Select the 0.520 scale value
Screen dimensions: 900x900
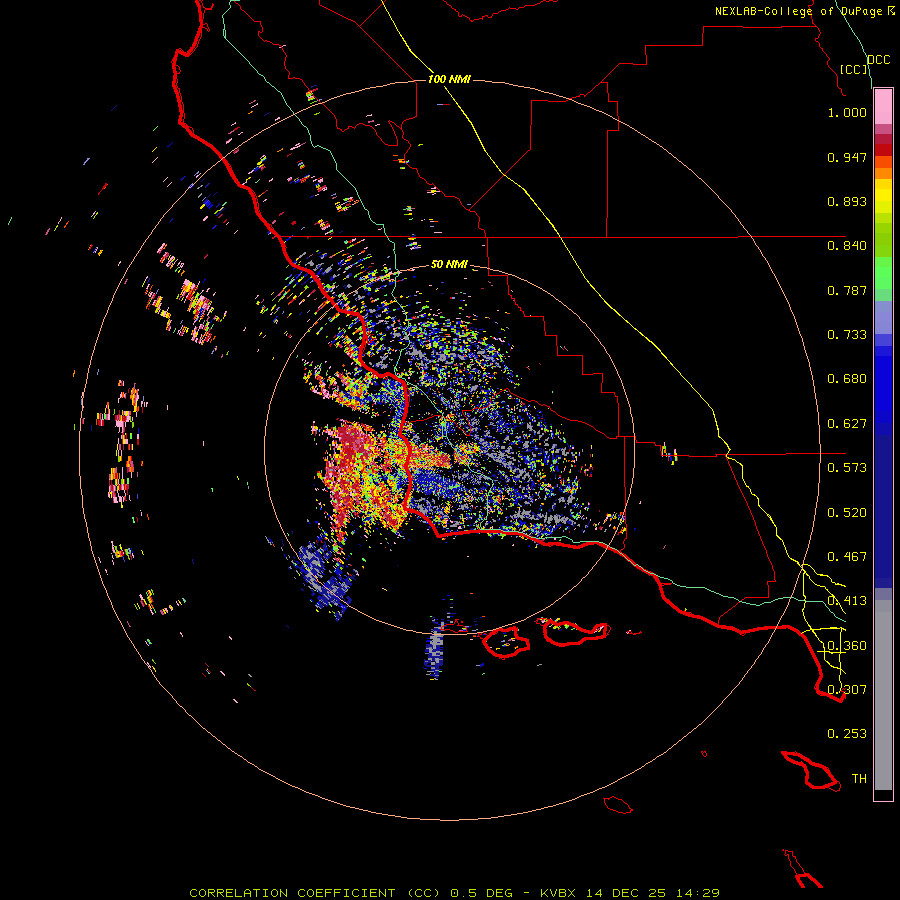847,513
